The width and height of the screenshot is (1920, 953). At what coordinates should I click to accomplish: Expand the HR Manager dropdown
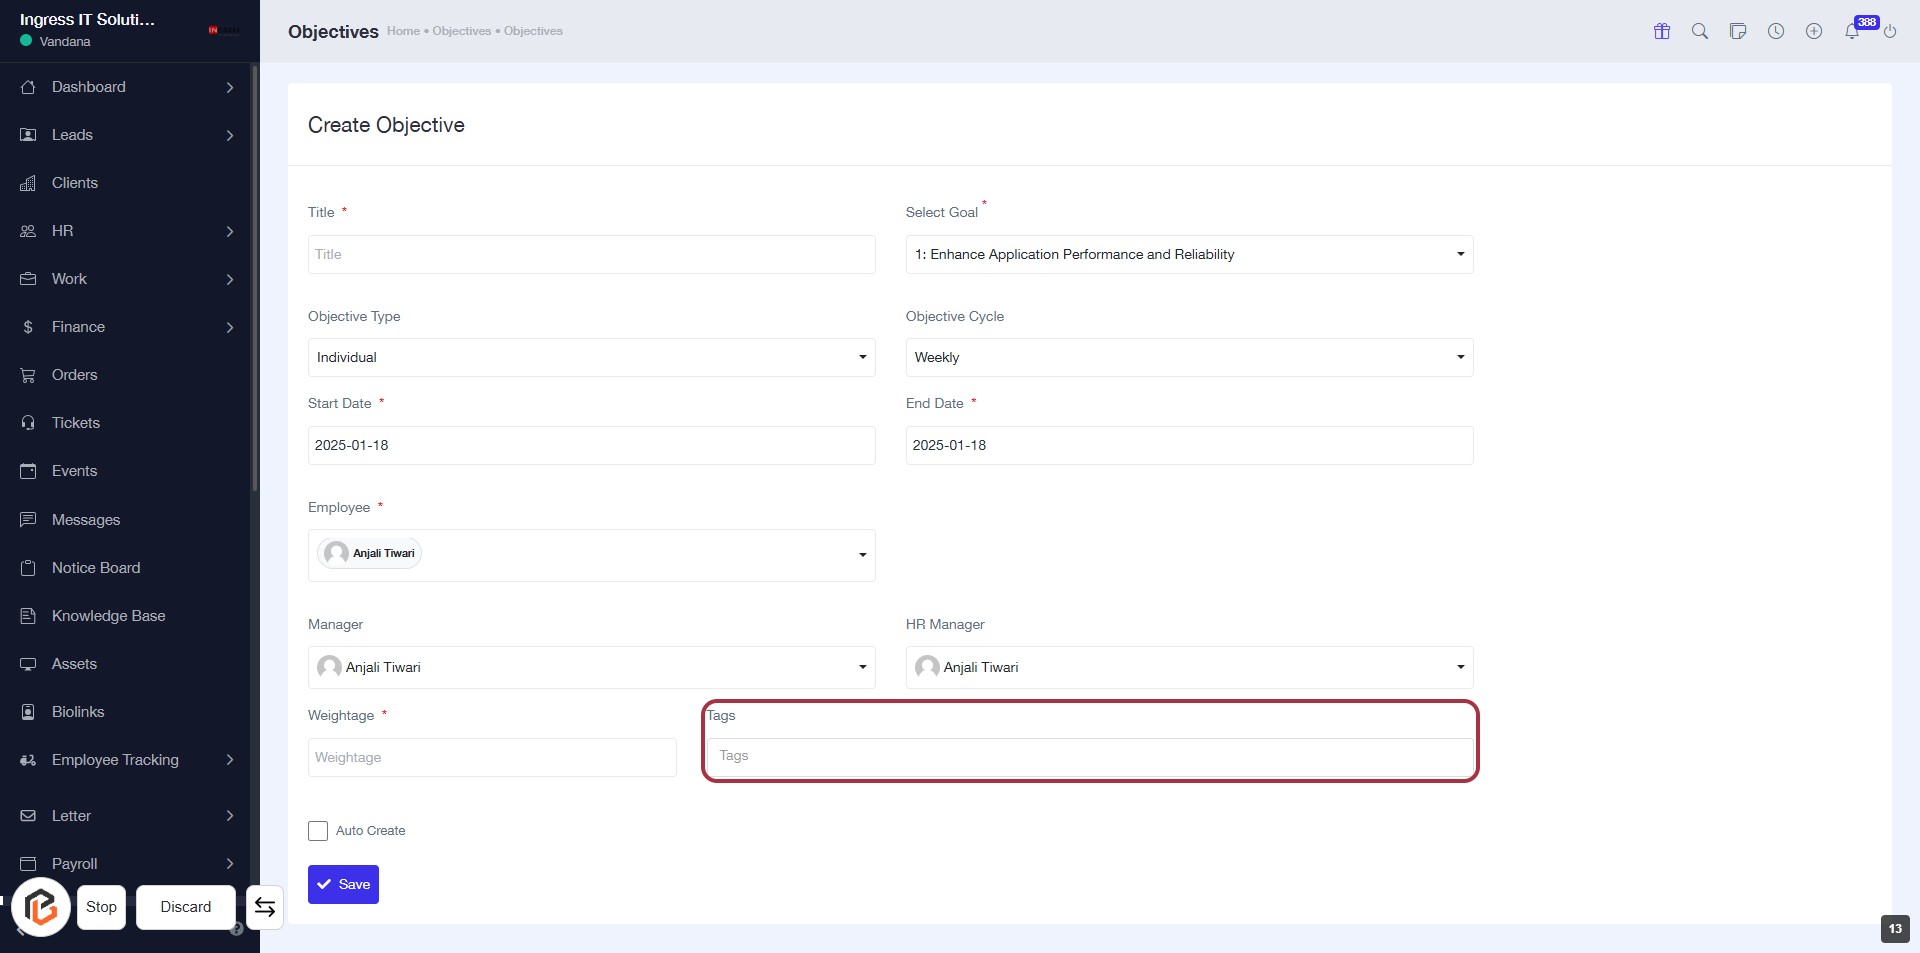(x=1189, y=667)
